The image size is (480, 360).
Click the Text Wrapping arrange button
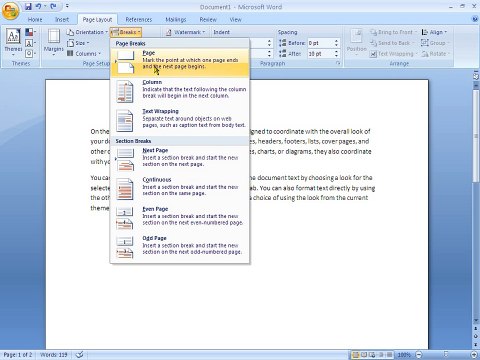394,53
